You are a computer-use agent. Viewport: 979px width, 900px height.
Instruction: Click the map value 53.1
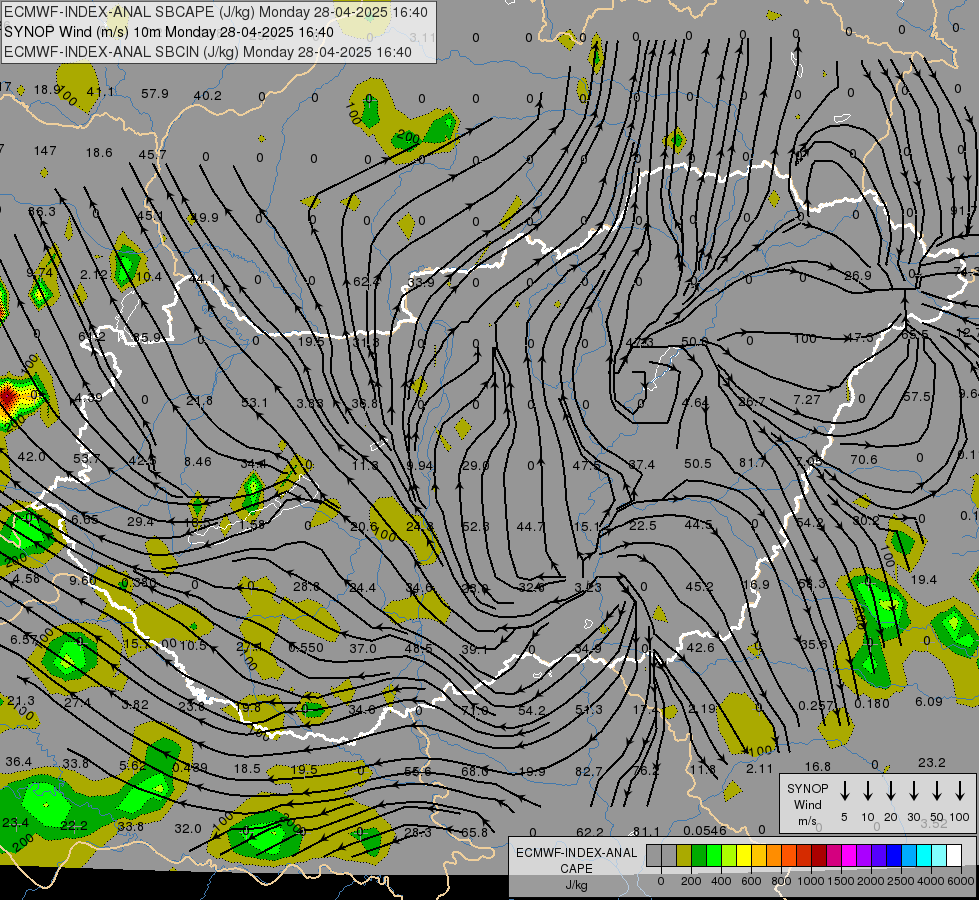pos(255,403)
